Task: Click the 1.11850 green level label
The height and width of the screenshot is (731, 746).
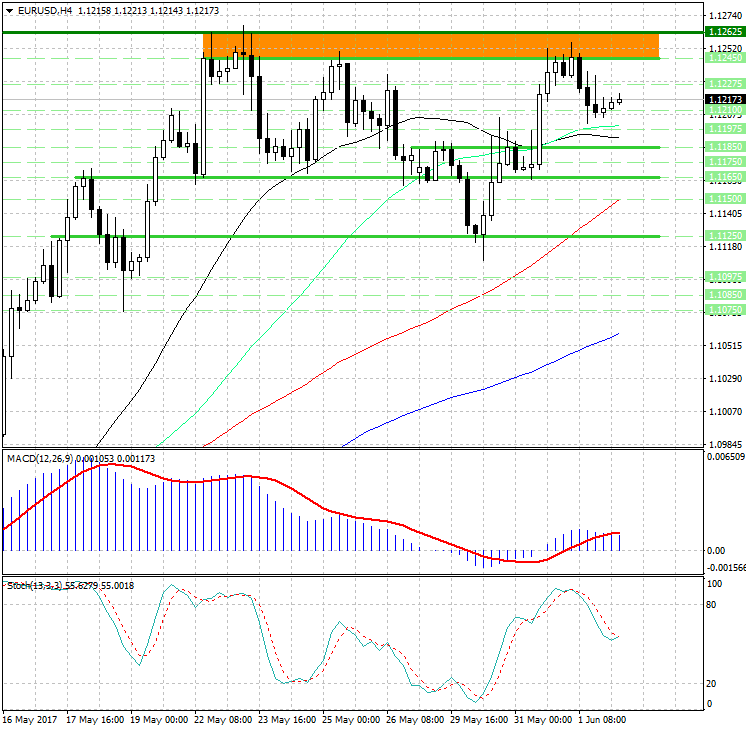Action: click(x=723, y=147)
